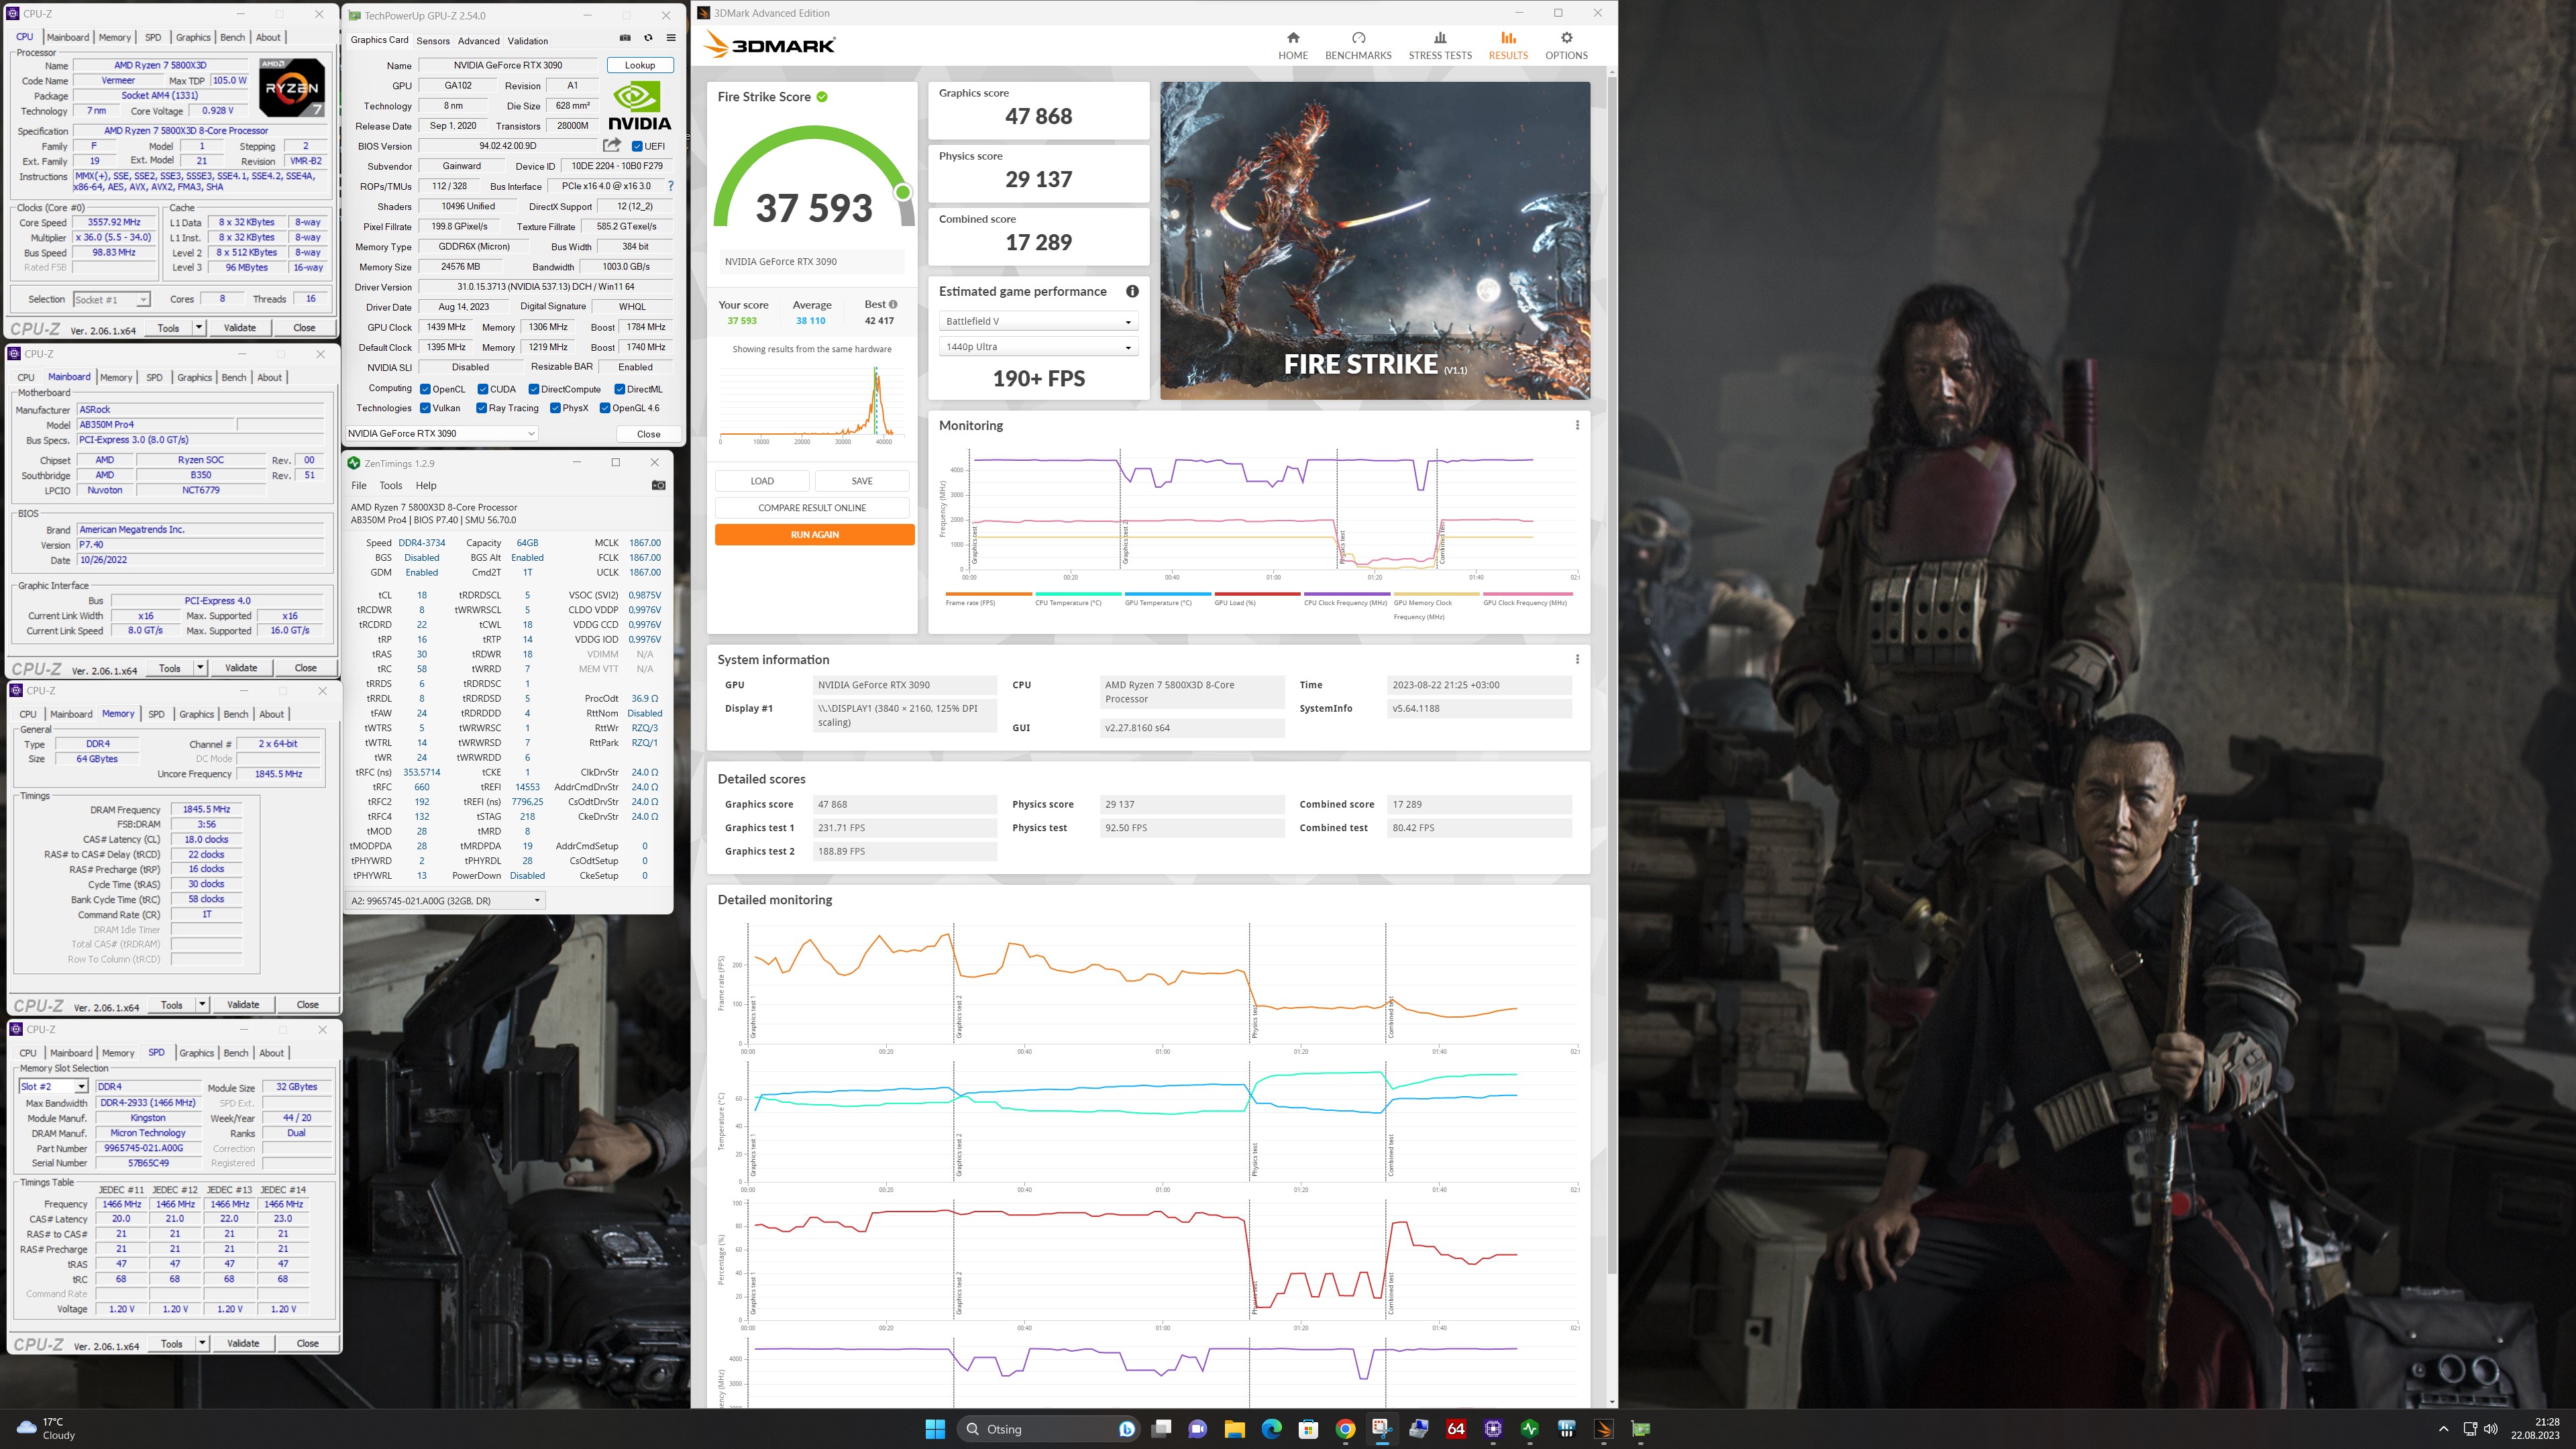Click the info icon beside Estimated game performance
Image resolution: width=2576 pixels, height=1449 pixels.
click(x=1132, y=291)
